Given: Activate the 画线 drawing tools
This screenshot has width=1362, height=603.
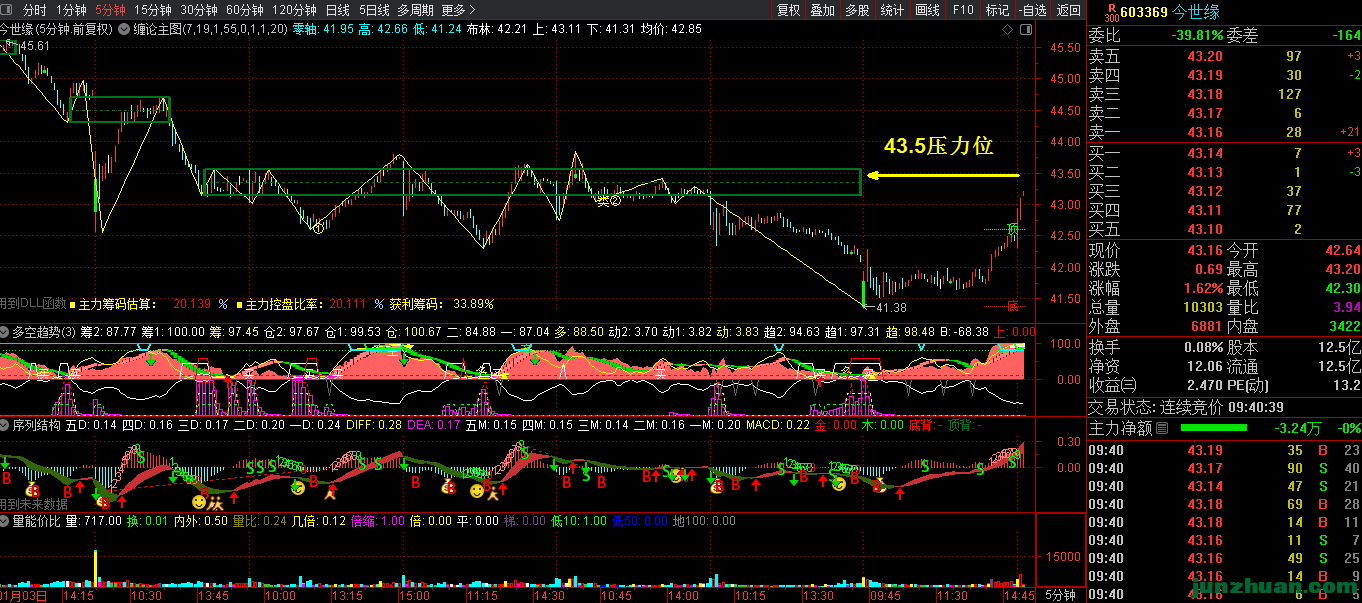Looking at the screenshot, I should (x=928, y=10).
